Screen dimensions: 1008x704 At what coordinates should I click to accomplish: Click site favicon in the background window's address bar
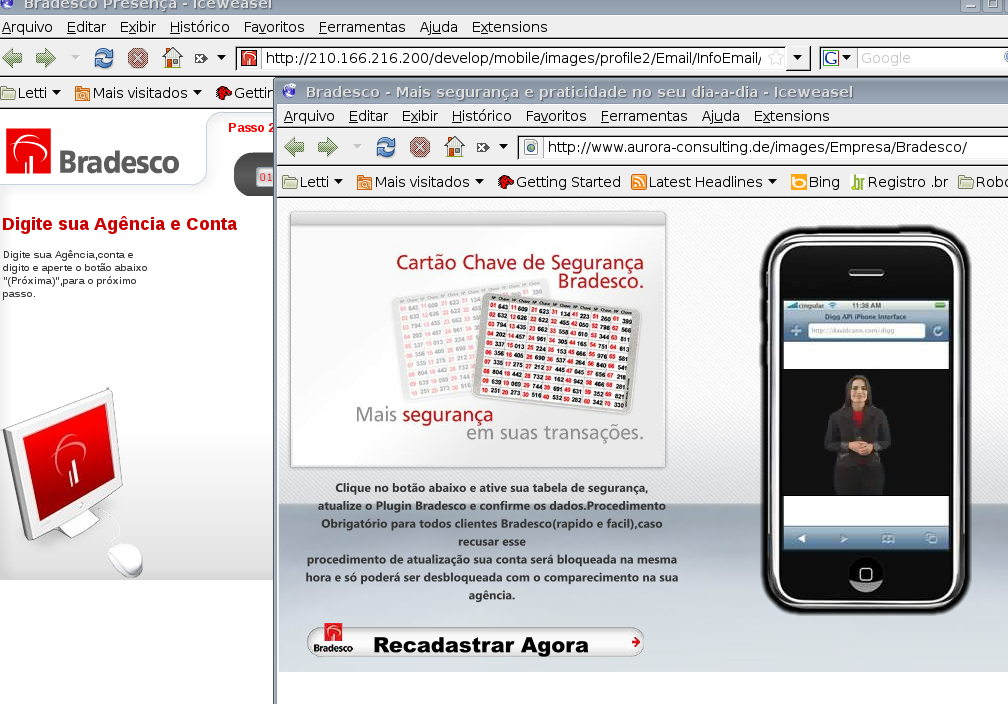(249, 59)
